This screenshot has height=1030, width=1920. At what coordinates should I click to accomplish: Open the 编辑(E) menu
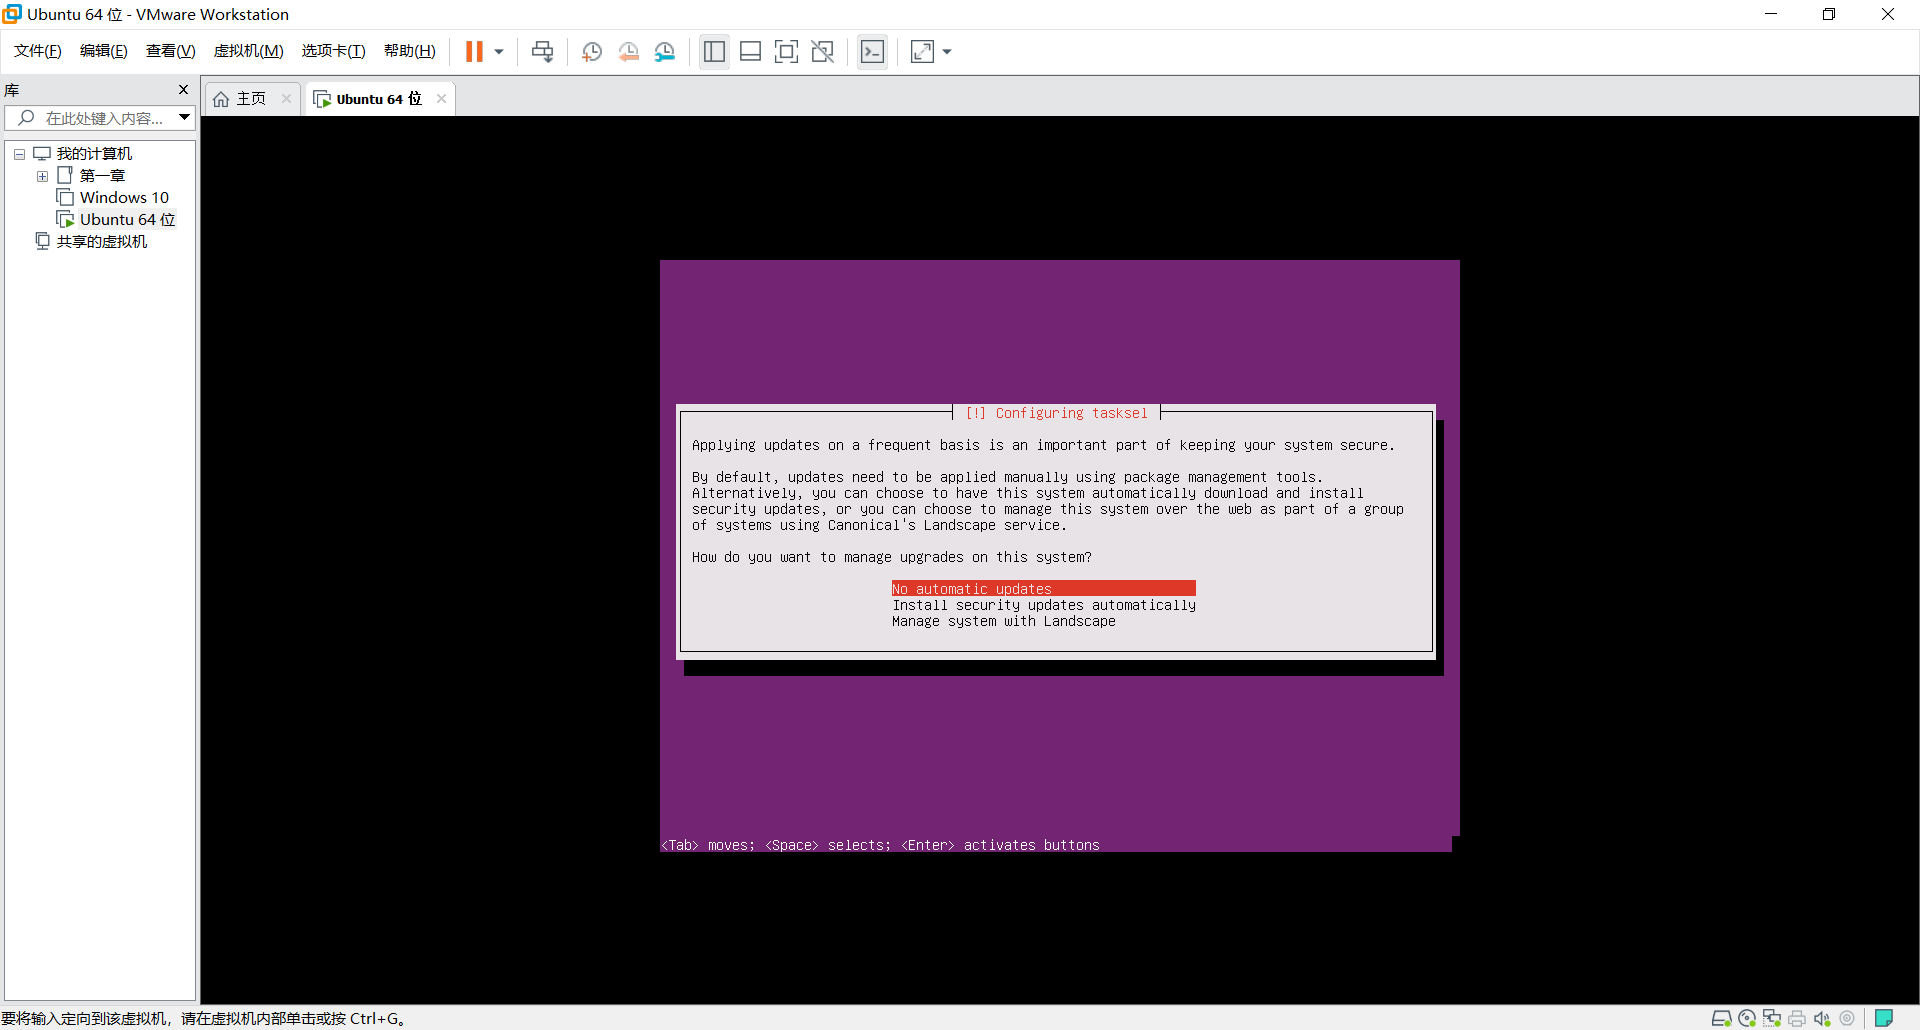click(x=104, y=51)
